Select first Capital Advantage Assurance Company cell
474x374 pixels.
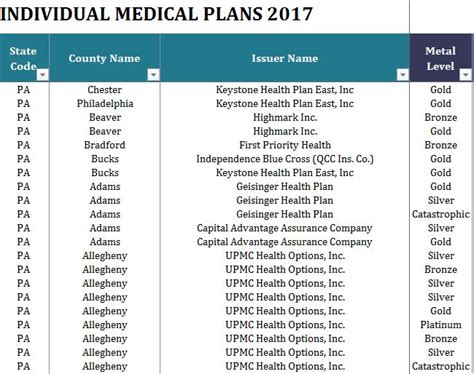pyautogui.click(x=285, y=228)
